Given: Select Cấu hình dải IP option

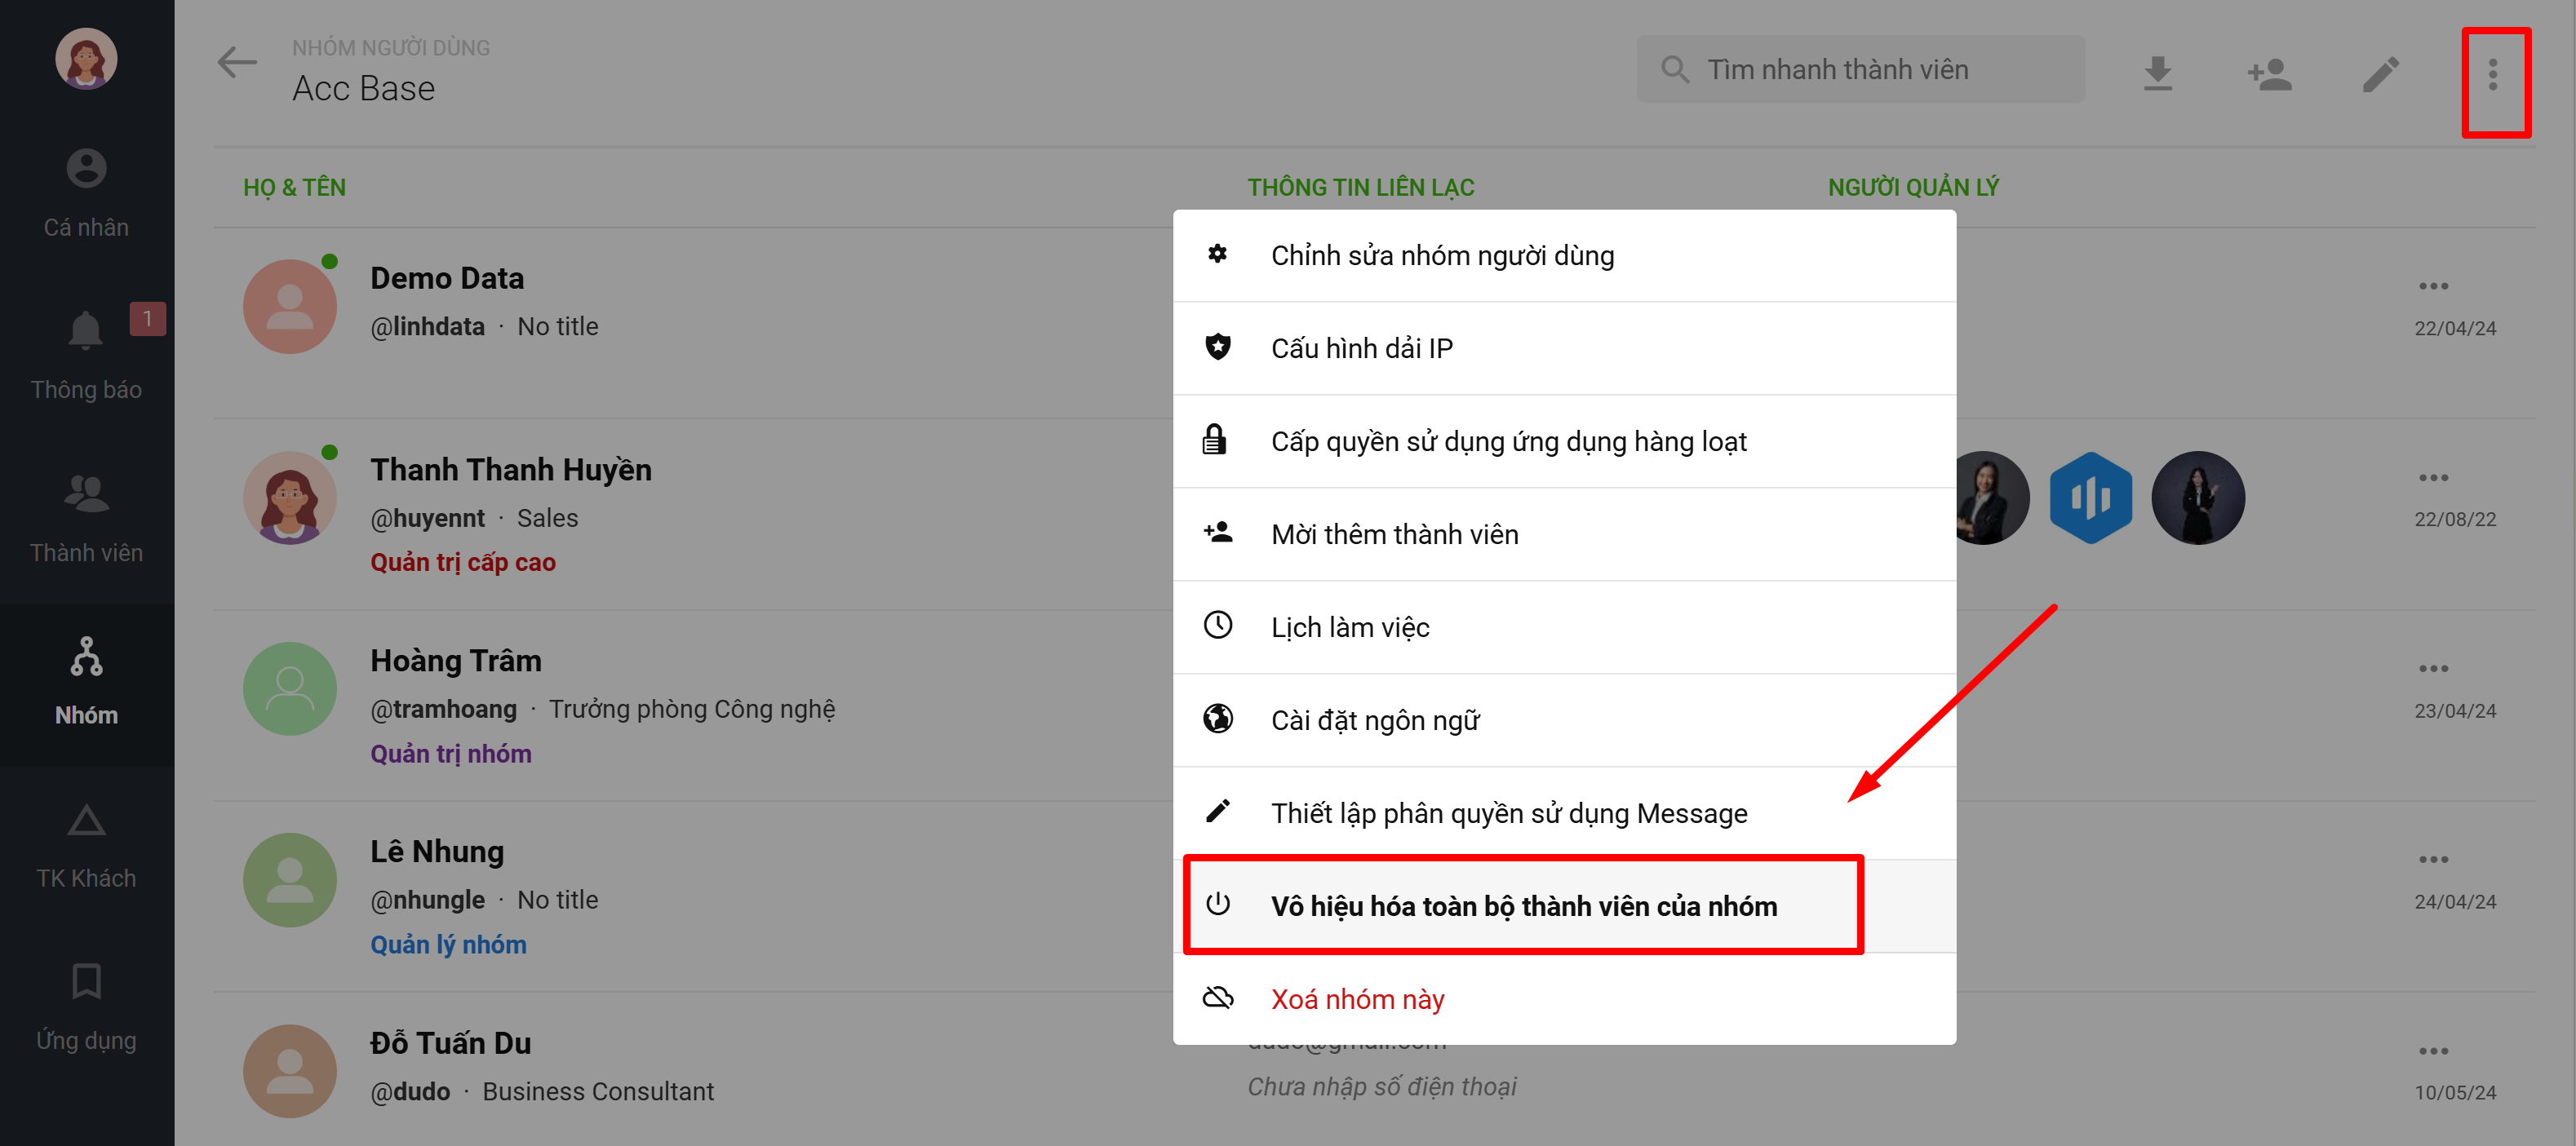Looking at the screenshot, I should tap(1361, 349).
